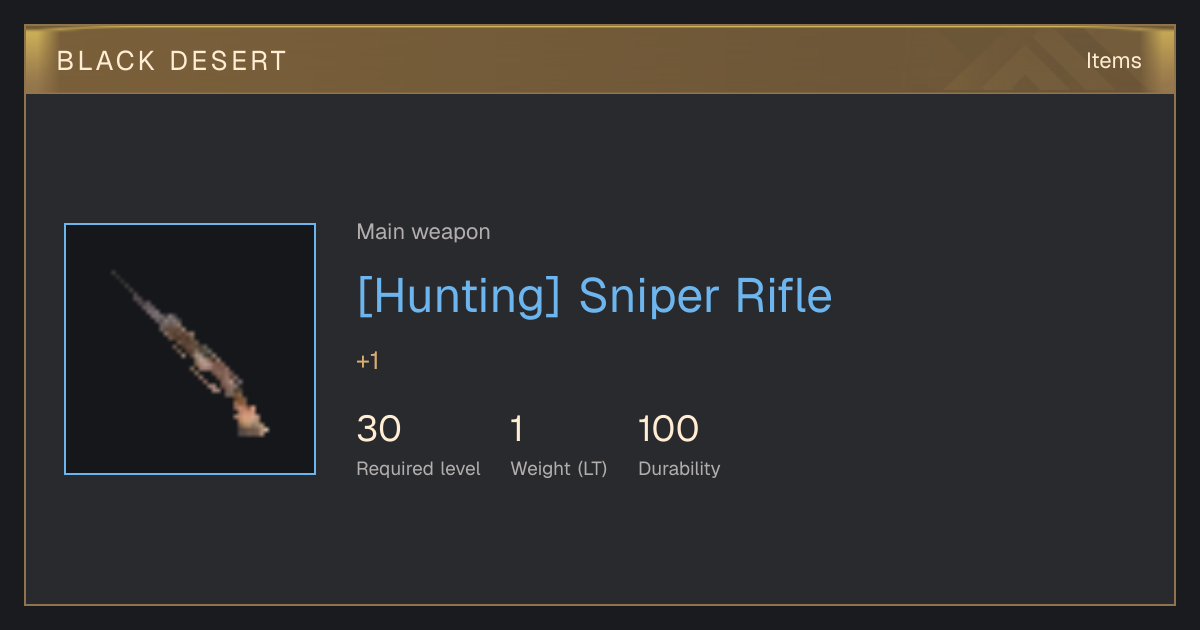Viewport: 1200px width, 630px height.
Task: Click the Weight value 1
Action: pyautogui.click(x=517, y=429)
